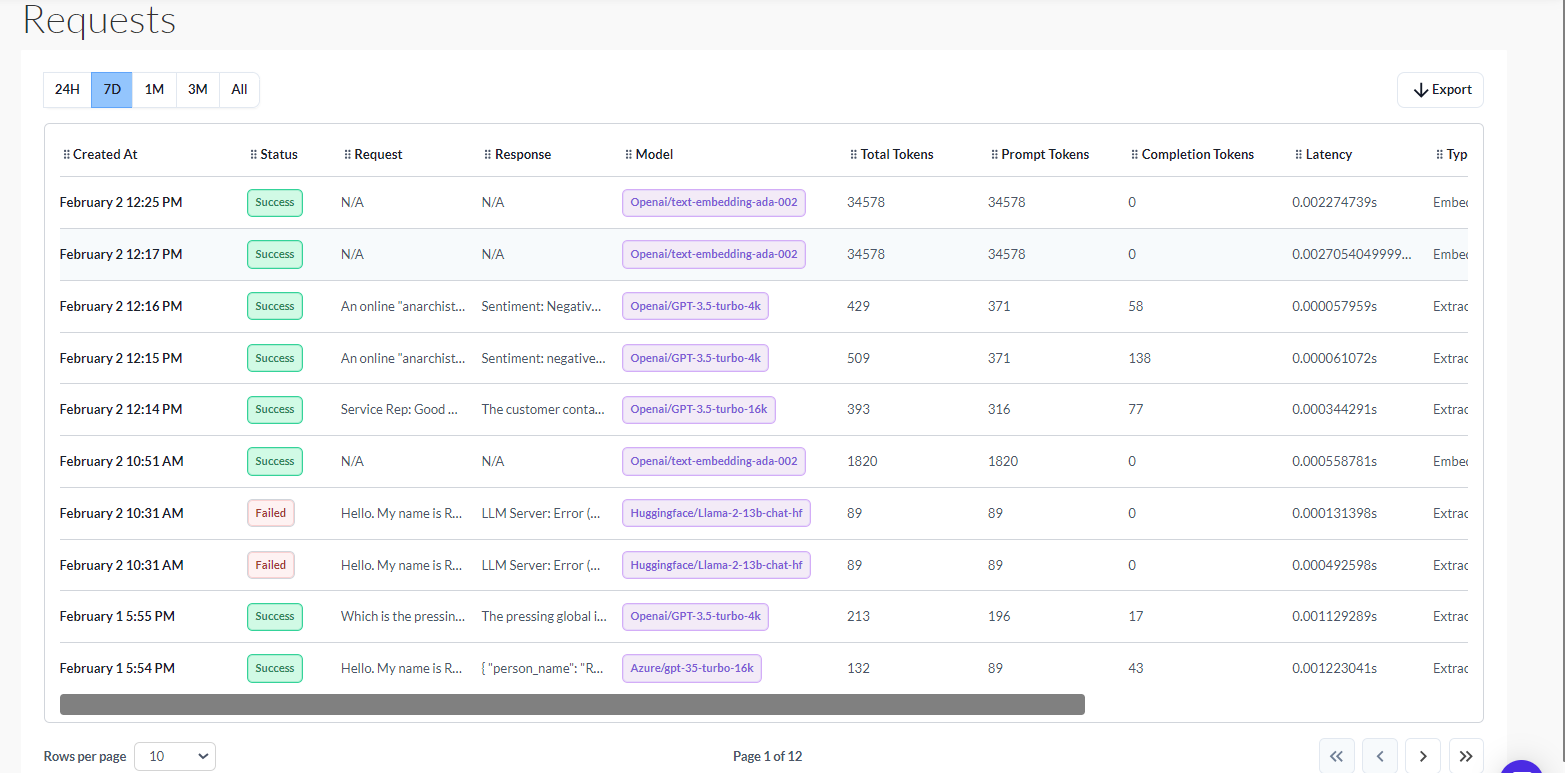
Task: Go to first page with double-left arrow
Action: pos(1337,756)
